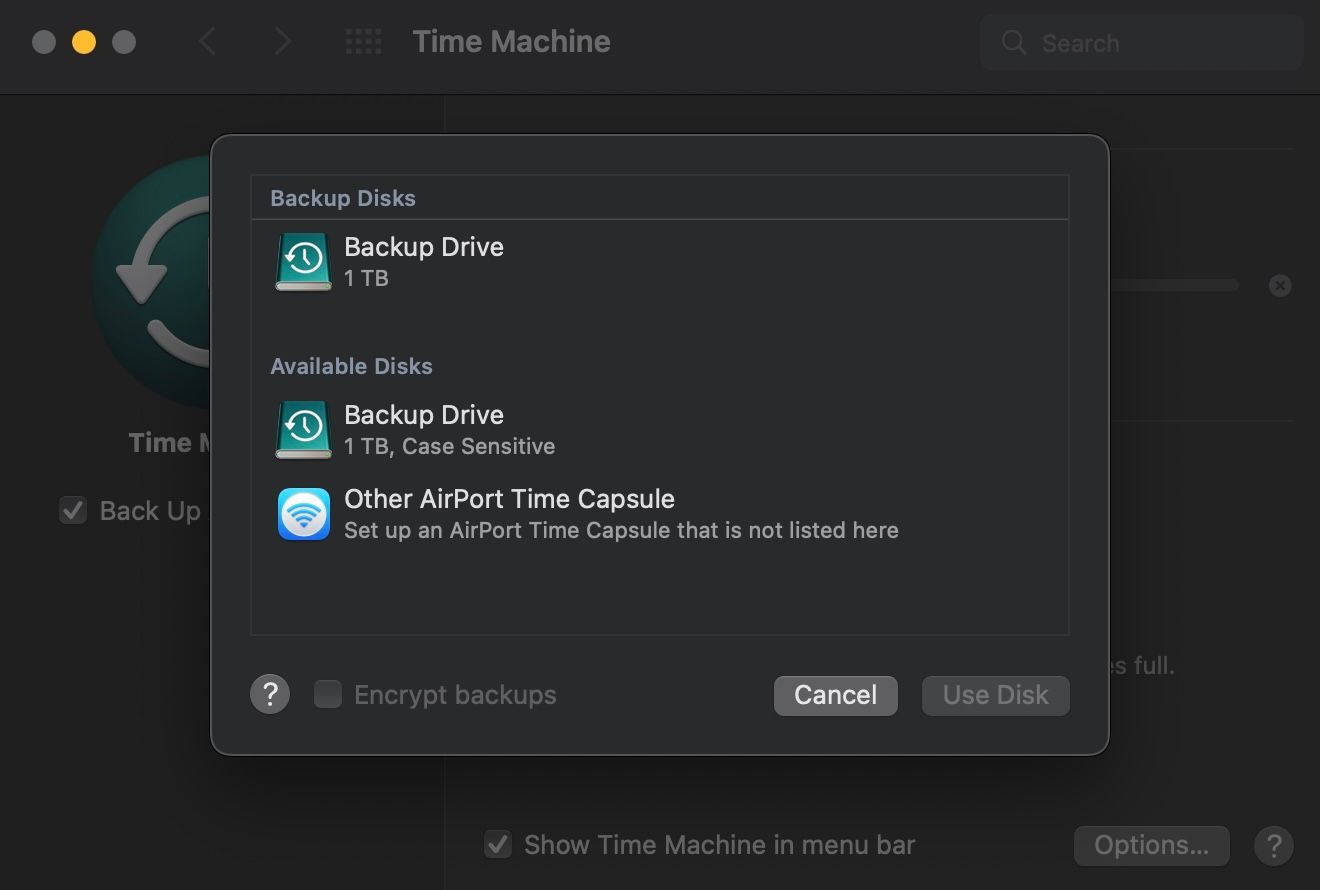This screenshot has height=890, width=1320.
Task: Click the "Other AirPort Time Capsule" label
Action: pyautogui.click(x=509, y=499)
